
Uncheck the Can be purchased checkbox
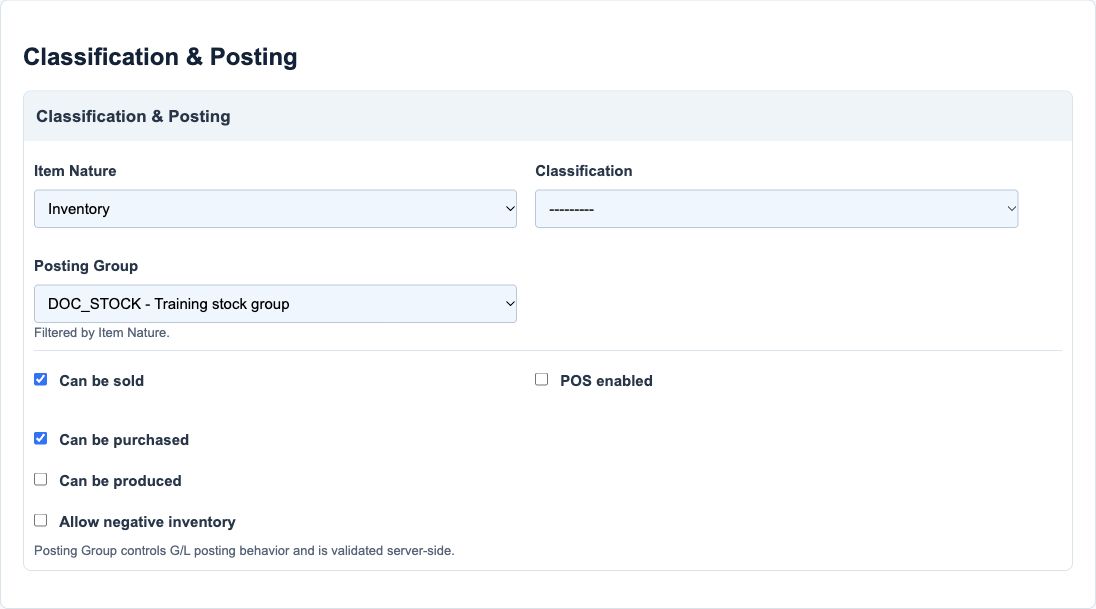[x=41, y=438]
